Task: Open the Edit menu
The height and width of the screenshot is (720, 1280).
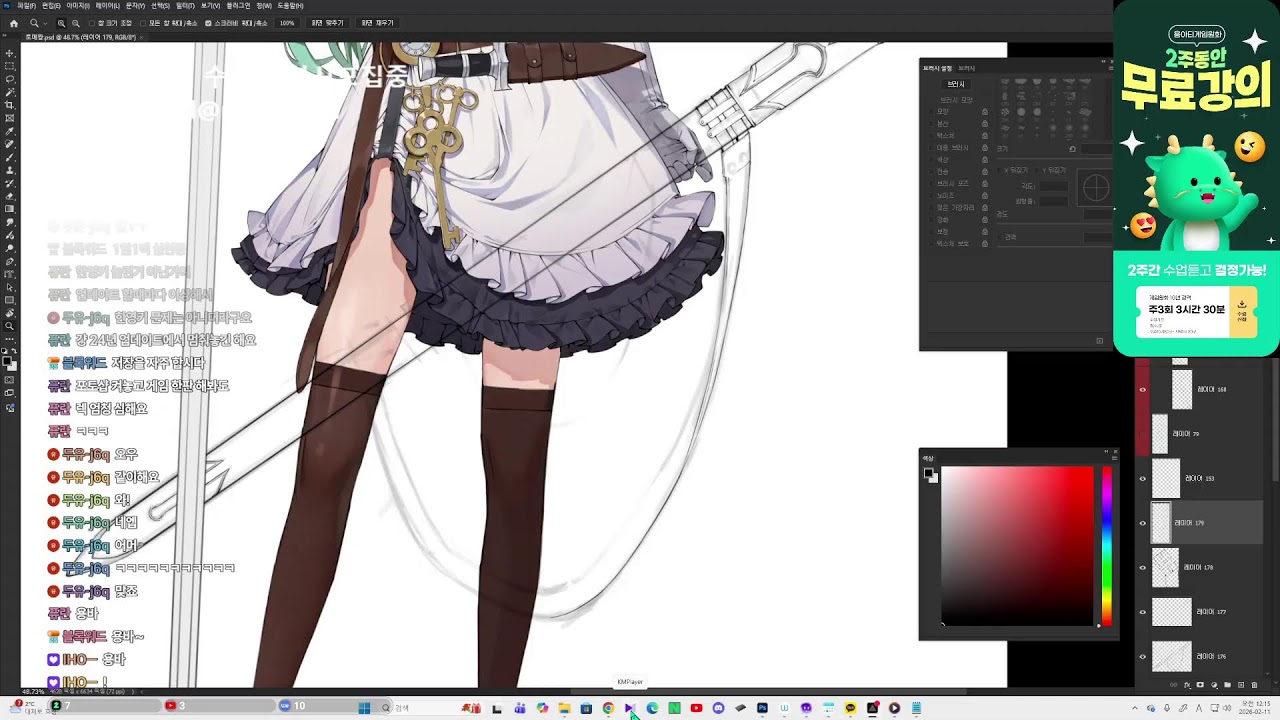Action: point(51,6)
